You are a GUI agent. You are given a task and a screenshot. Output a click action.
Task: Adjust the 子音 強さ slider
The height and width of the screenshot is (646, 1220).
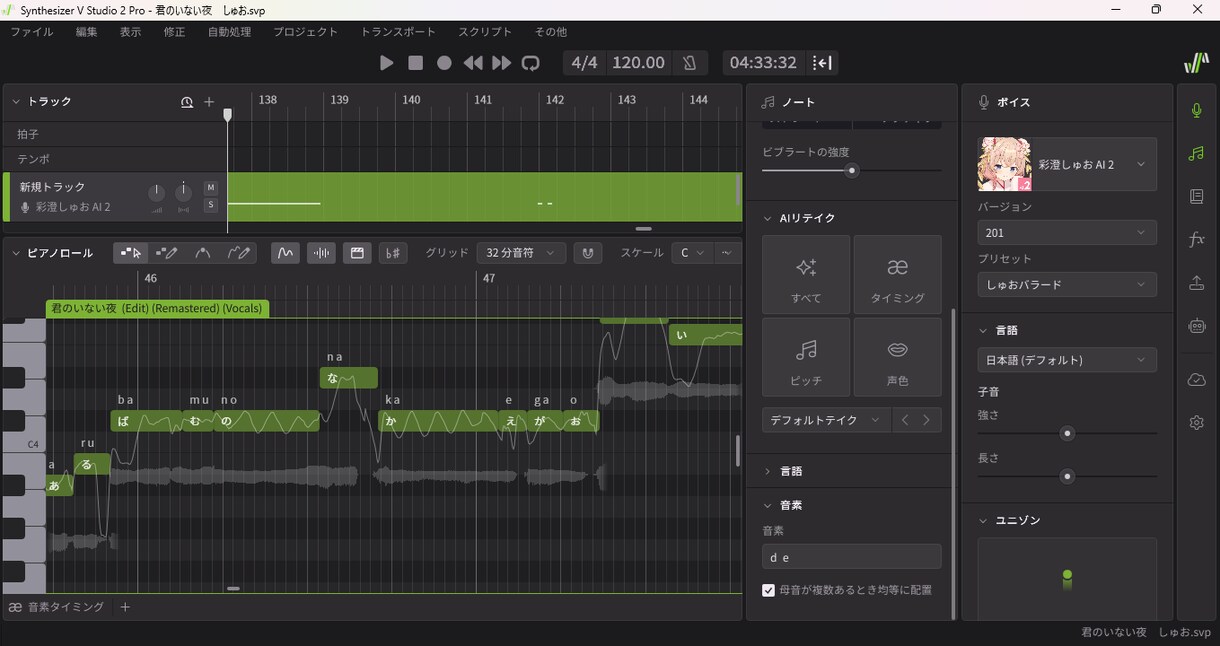point(1067,433)
